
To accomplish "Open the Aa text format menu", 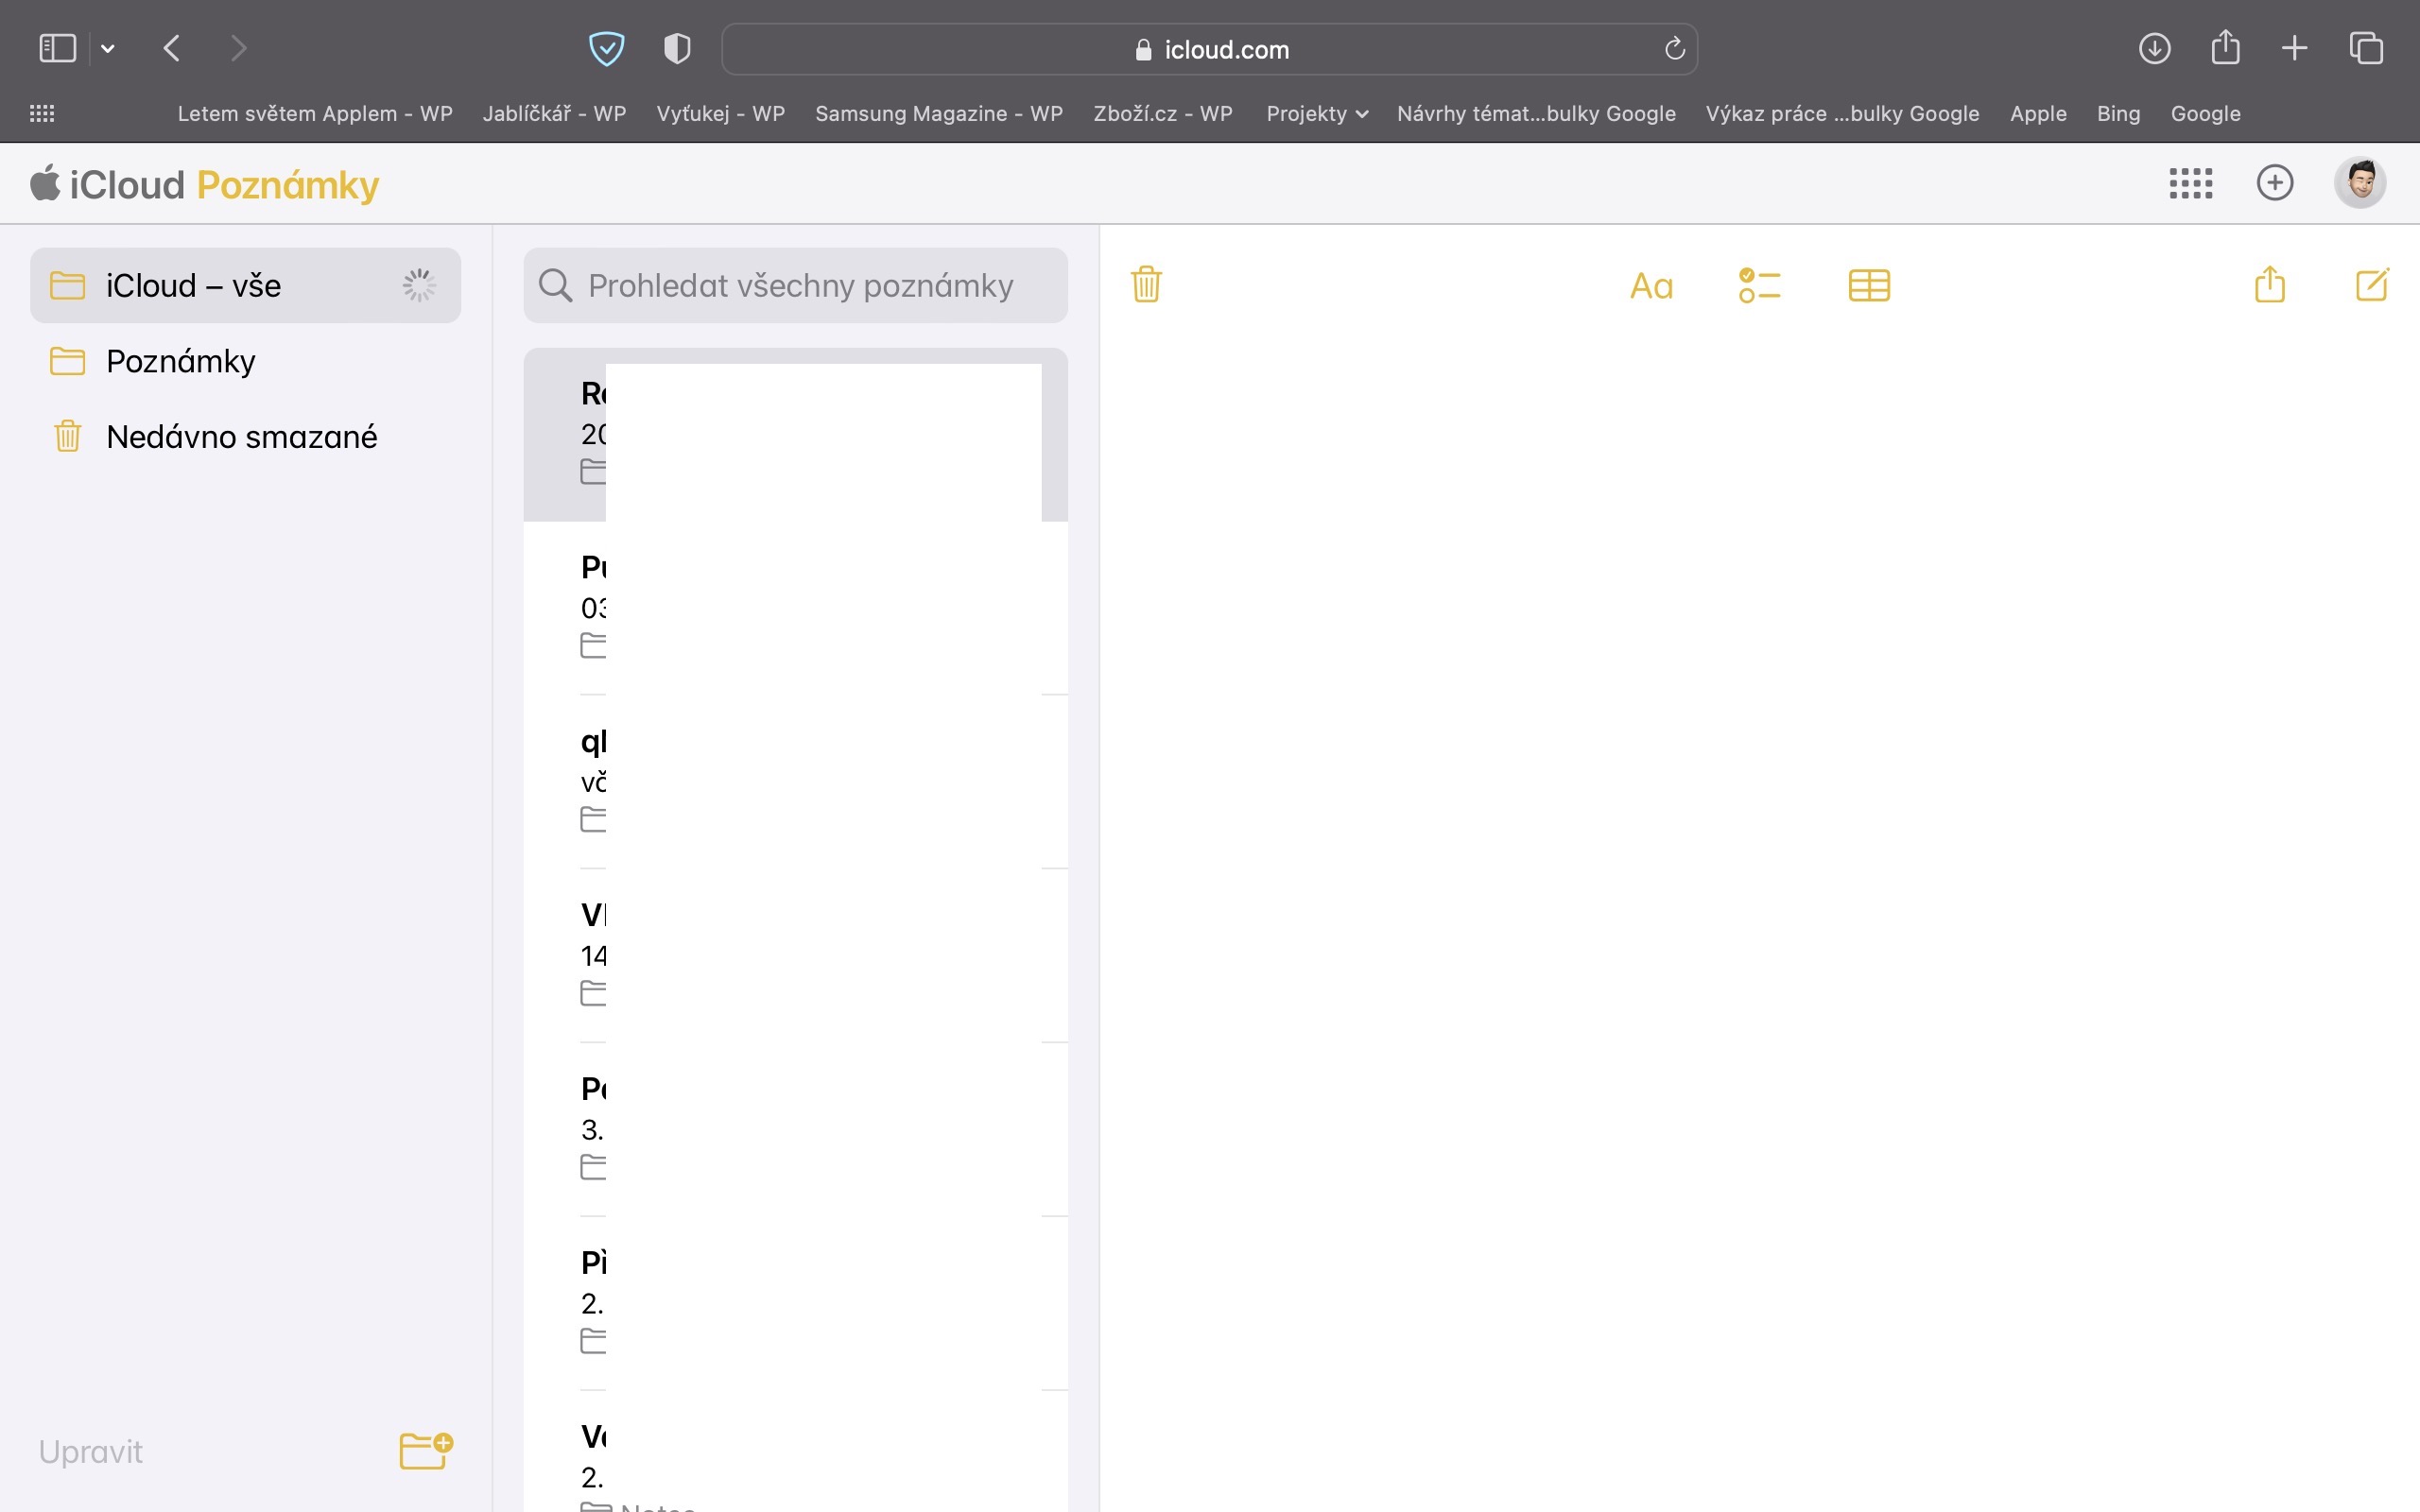I will click(x=1651, y=286).
